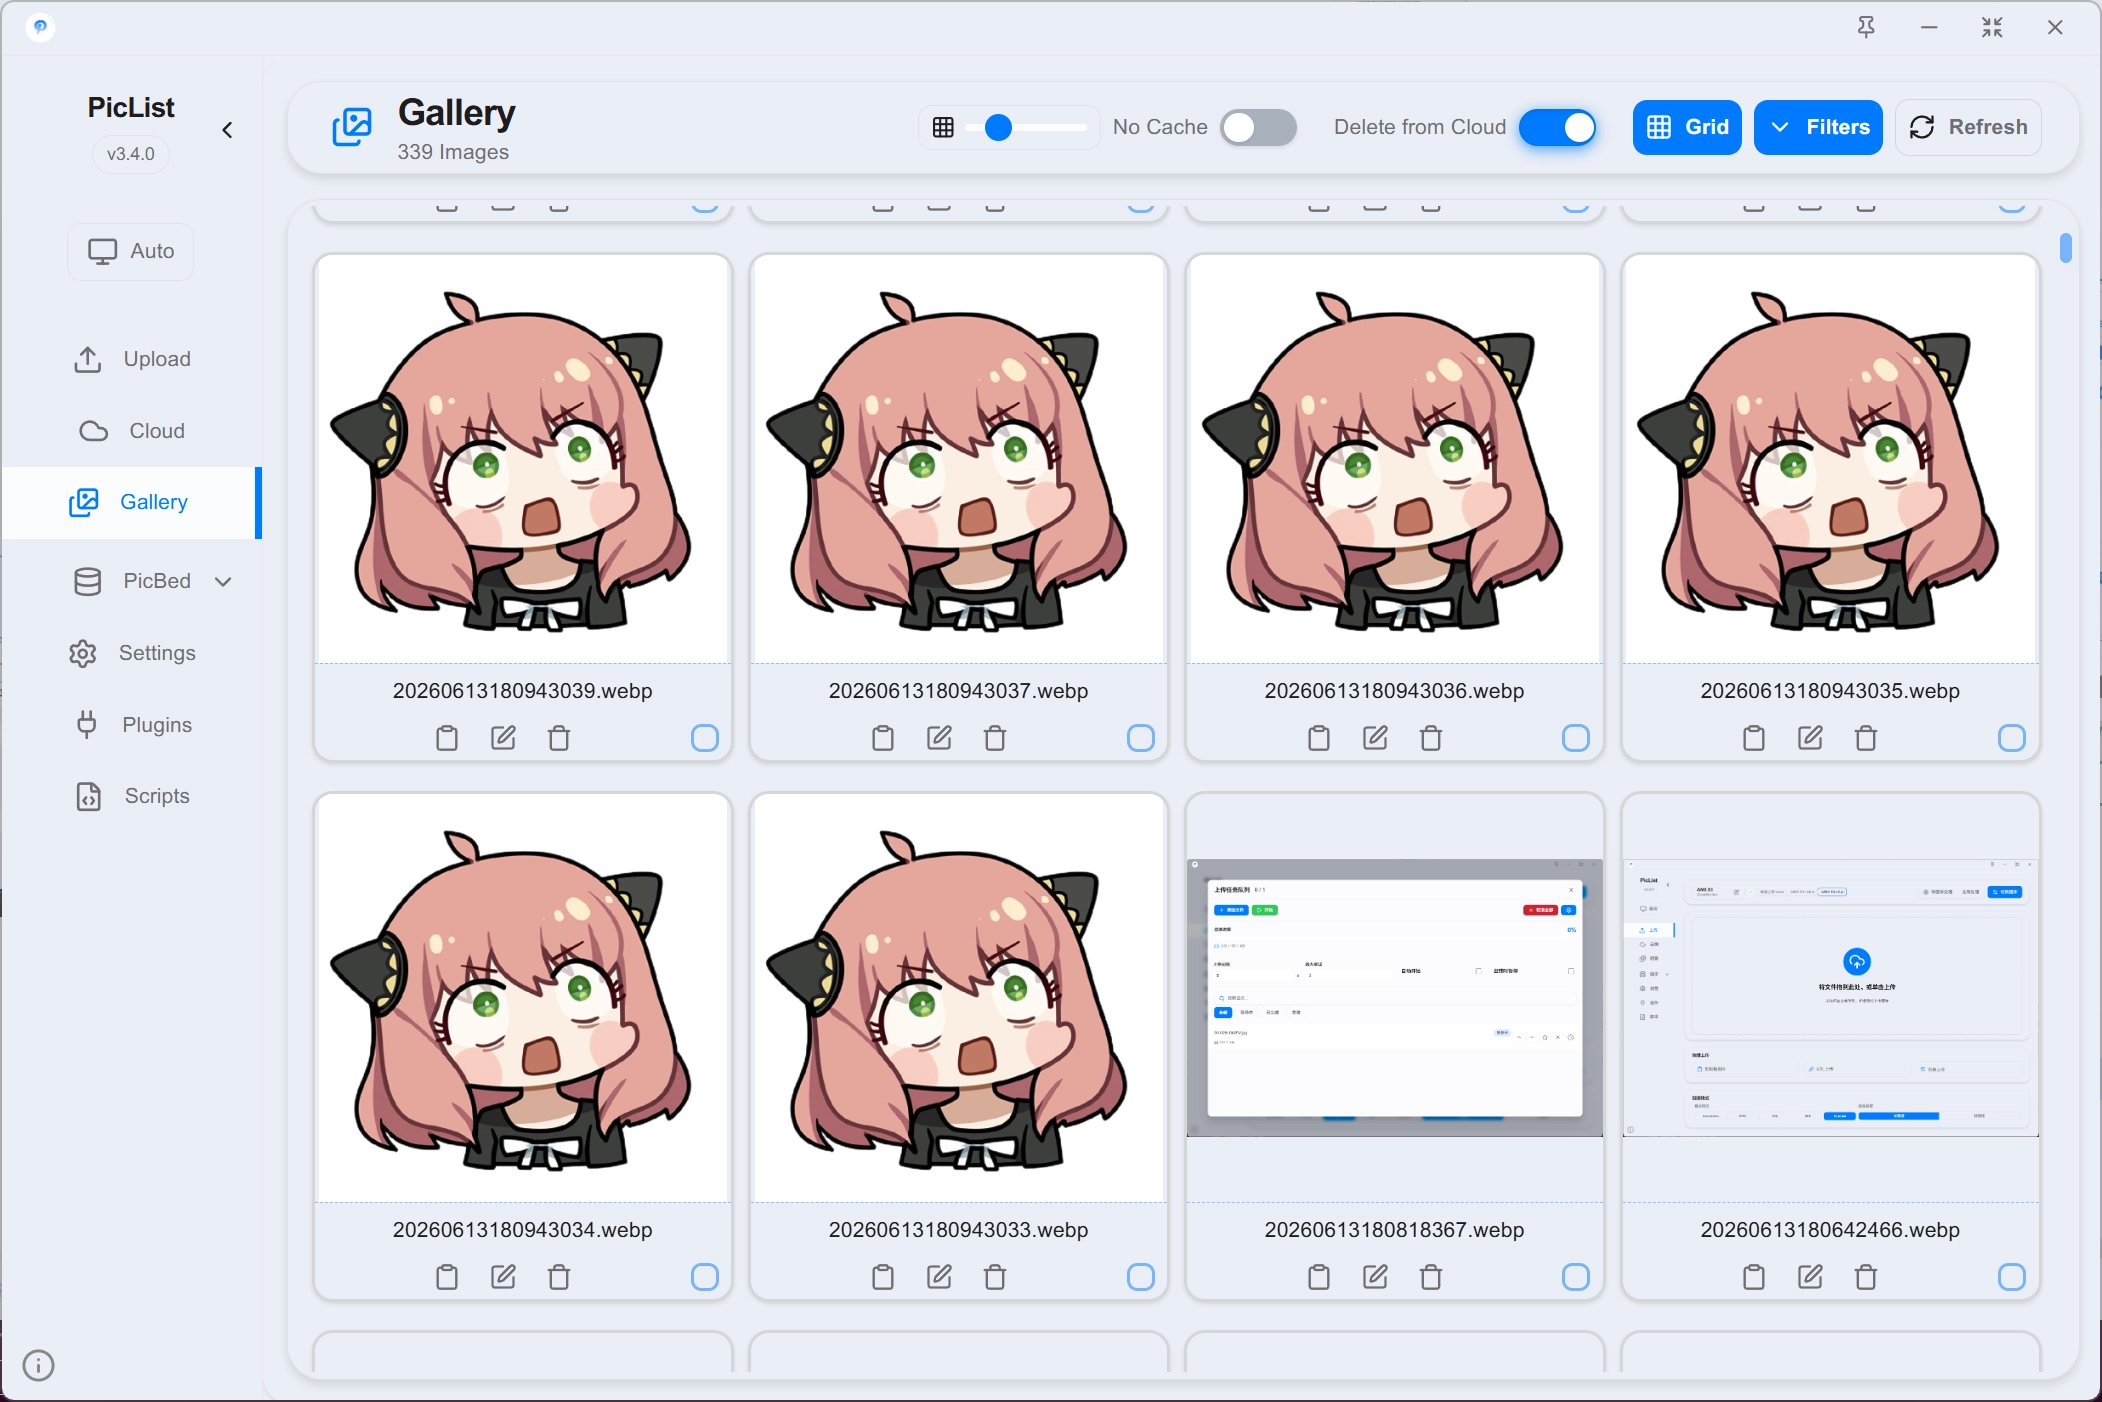Turn off Delete from Cloud switch
Screen dimensions: 2102x1402
point(1557,128)
